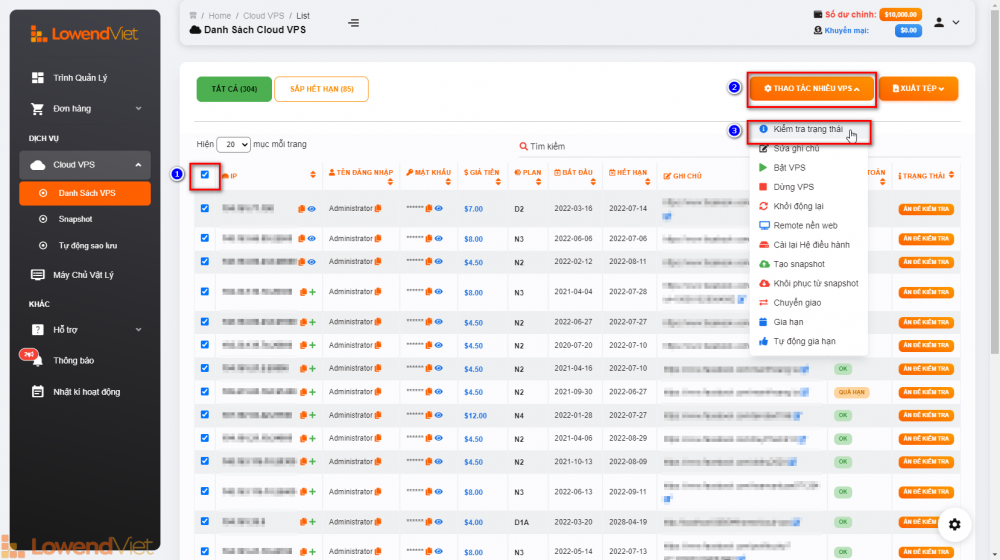Click the $10,000.00 balance badge

coord(901,15)
